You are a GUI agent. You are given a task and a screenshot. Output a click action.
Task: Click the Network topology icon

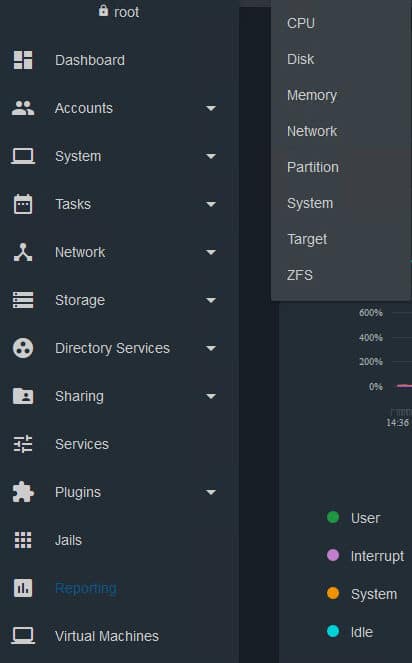(x=23, y=252)
